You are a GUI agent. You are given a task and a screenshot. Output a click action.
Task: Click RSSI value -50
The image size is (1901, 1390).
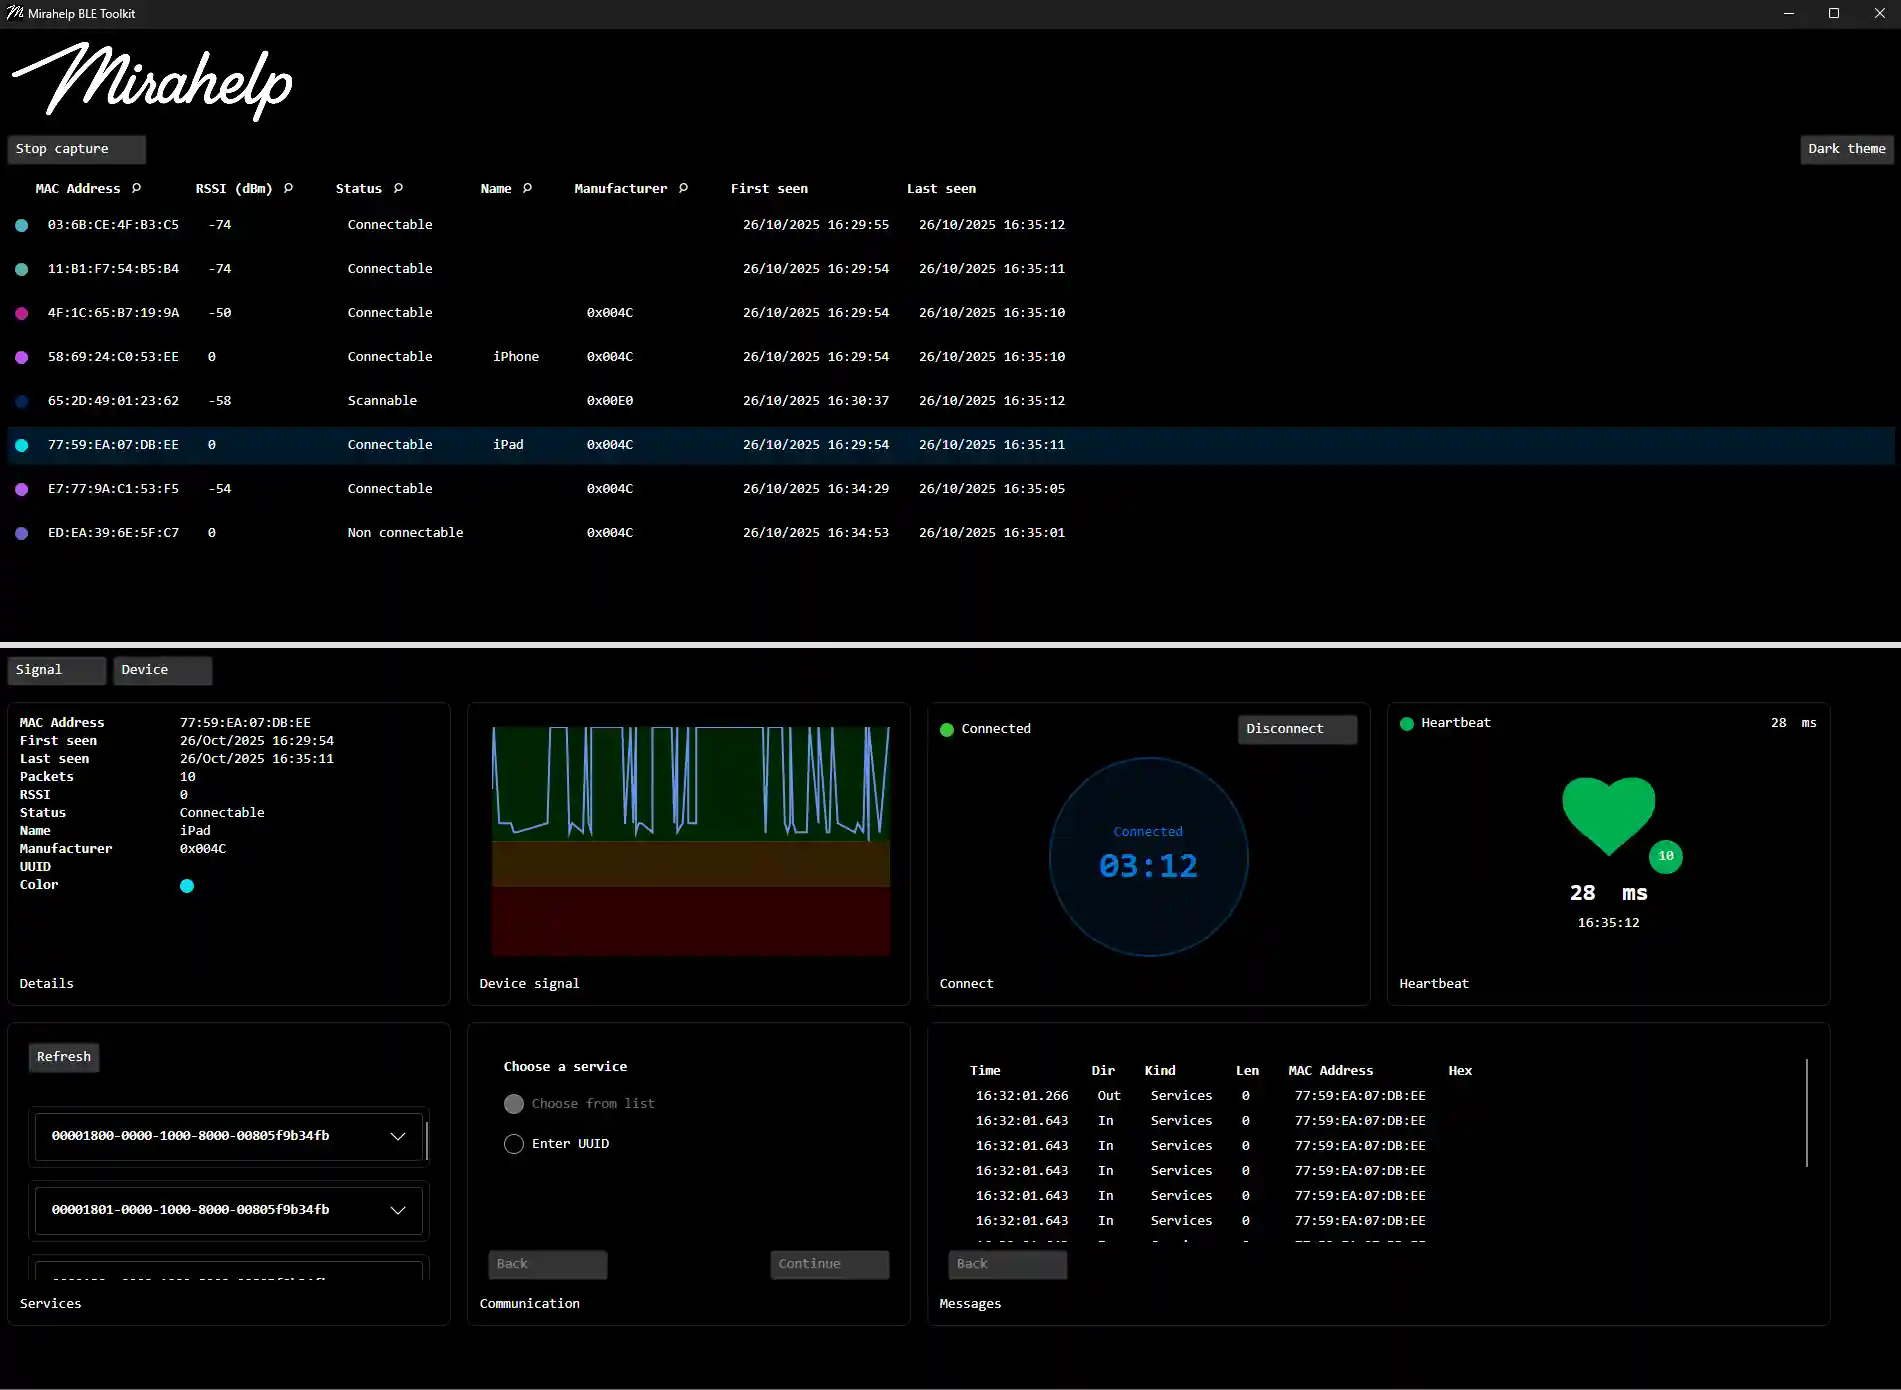(x=220, y=313)
